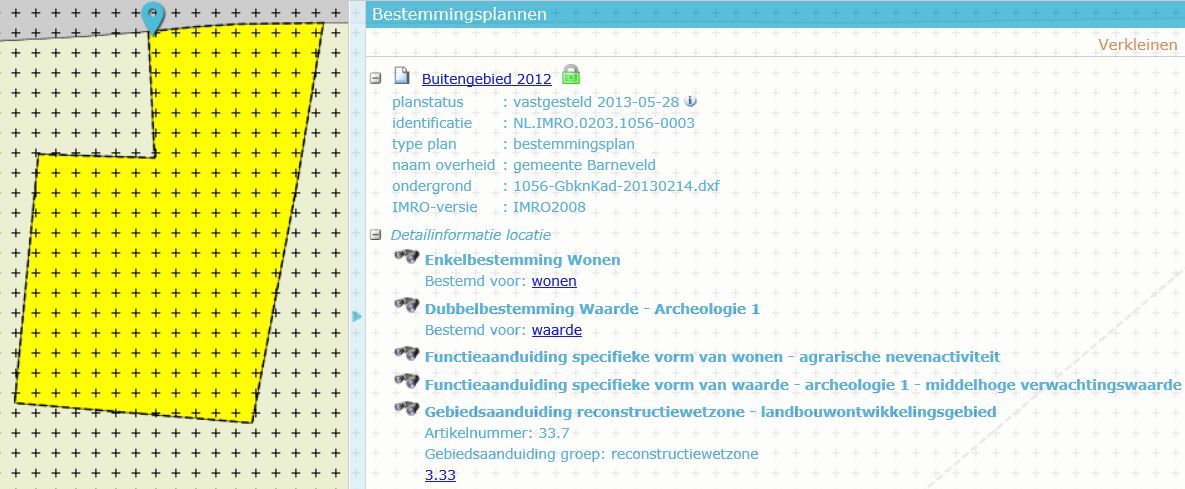Click the 'bestemmingsplan' type plan value
The height and width of the screenshot is (489, 1185).
(x=574, y=144)
